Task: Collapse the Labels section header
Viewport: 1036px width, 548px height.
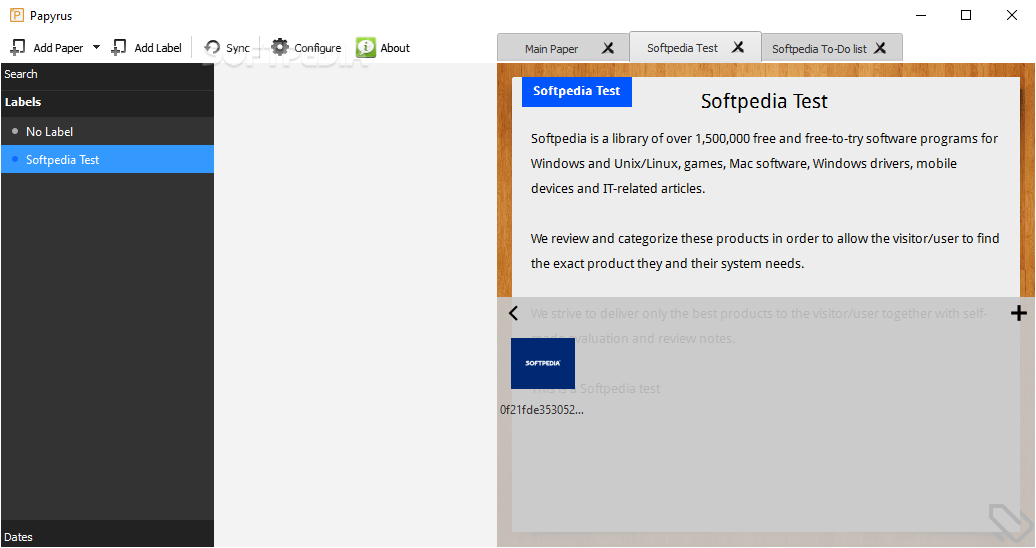Action: pos(107,102)
